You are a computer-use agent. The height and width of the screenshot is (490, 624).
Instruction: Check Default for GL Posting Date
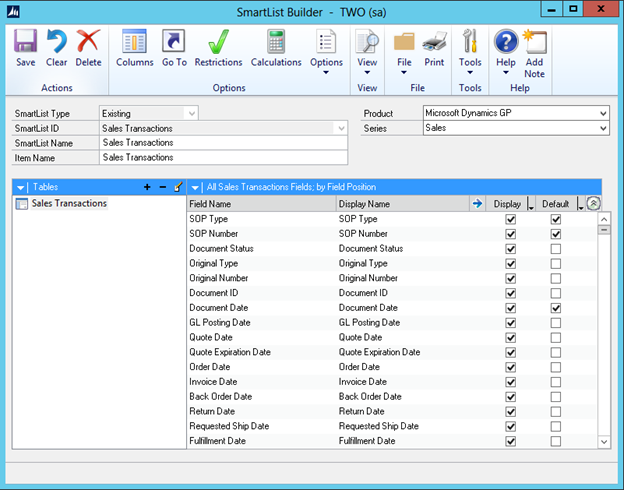[x=556, y=323]
